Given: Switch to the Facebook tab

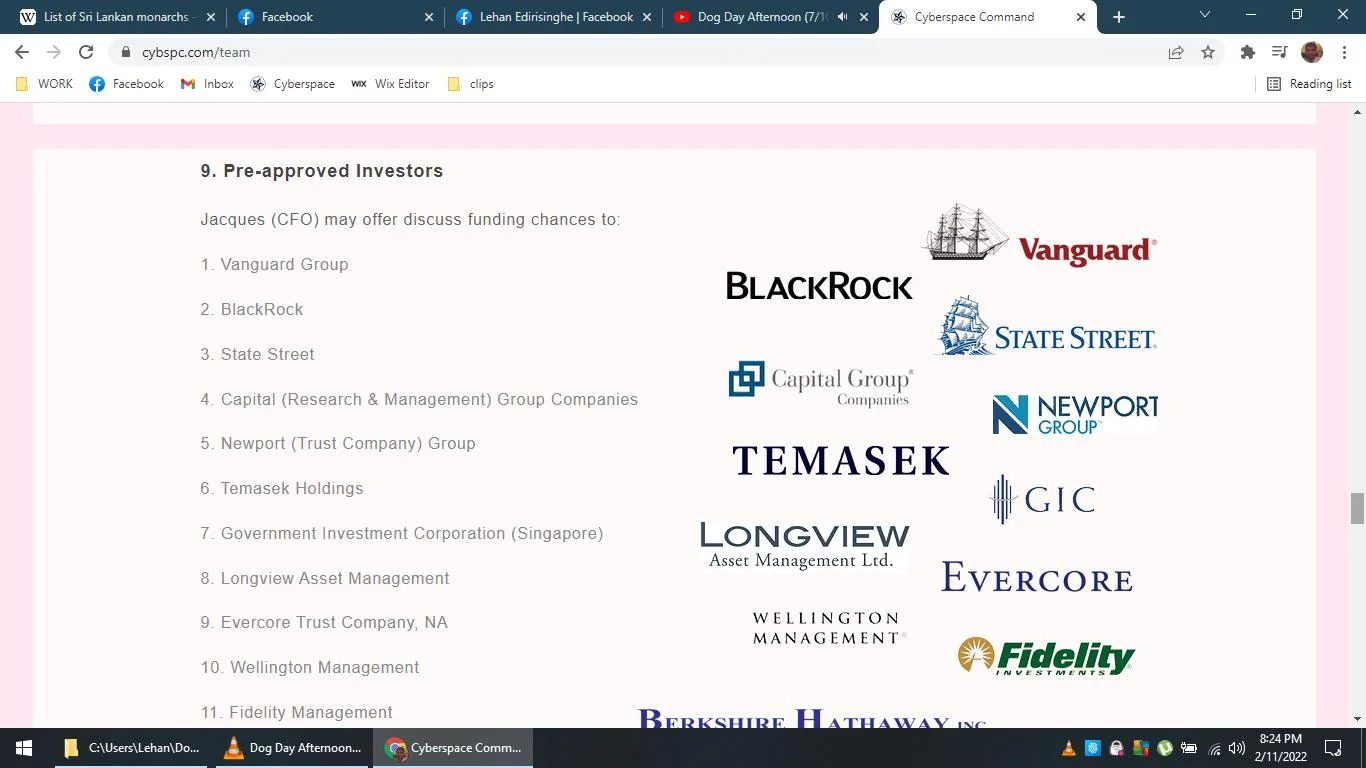Looking at the screenshot, I should coord(336,17).
